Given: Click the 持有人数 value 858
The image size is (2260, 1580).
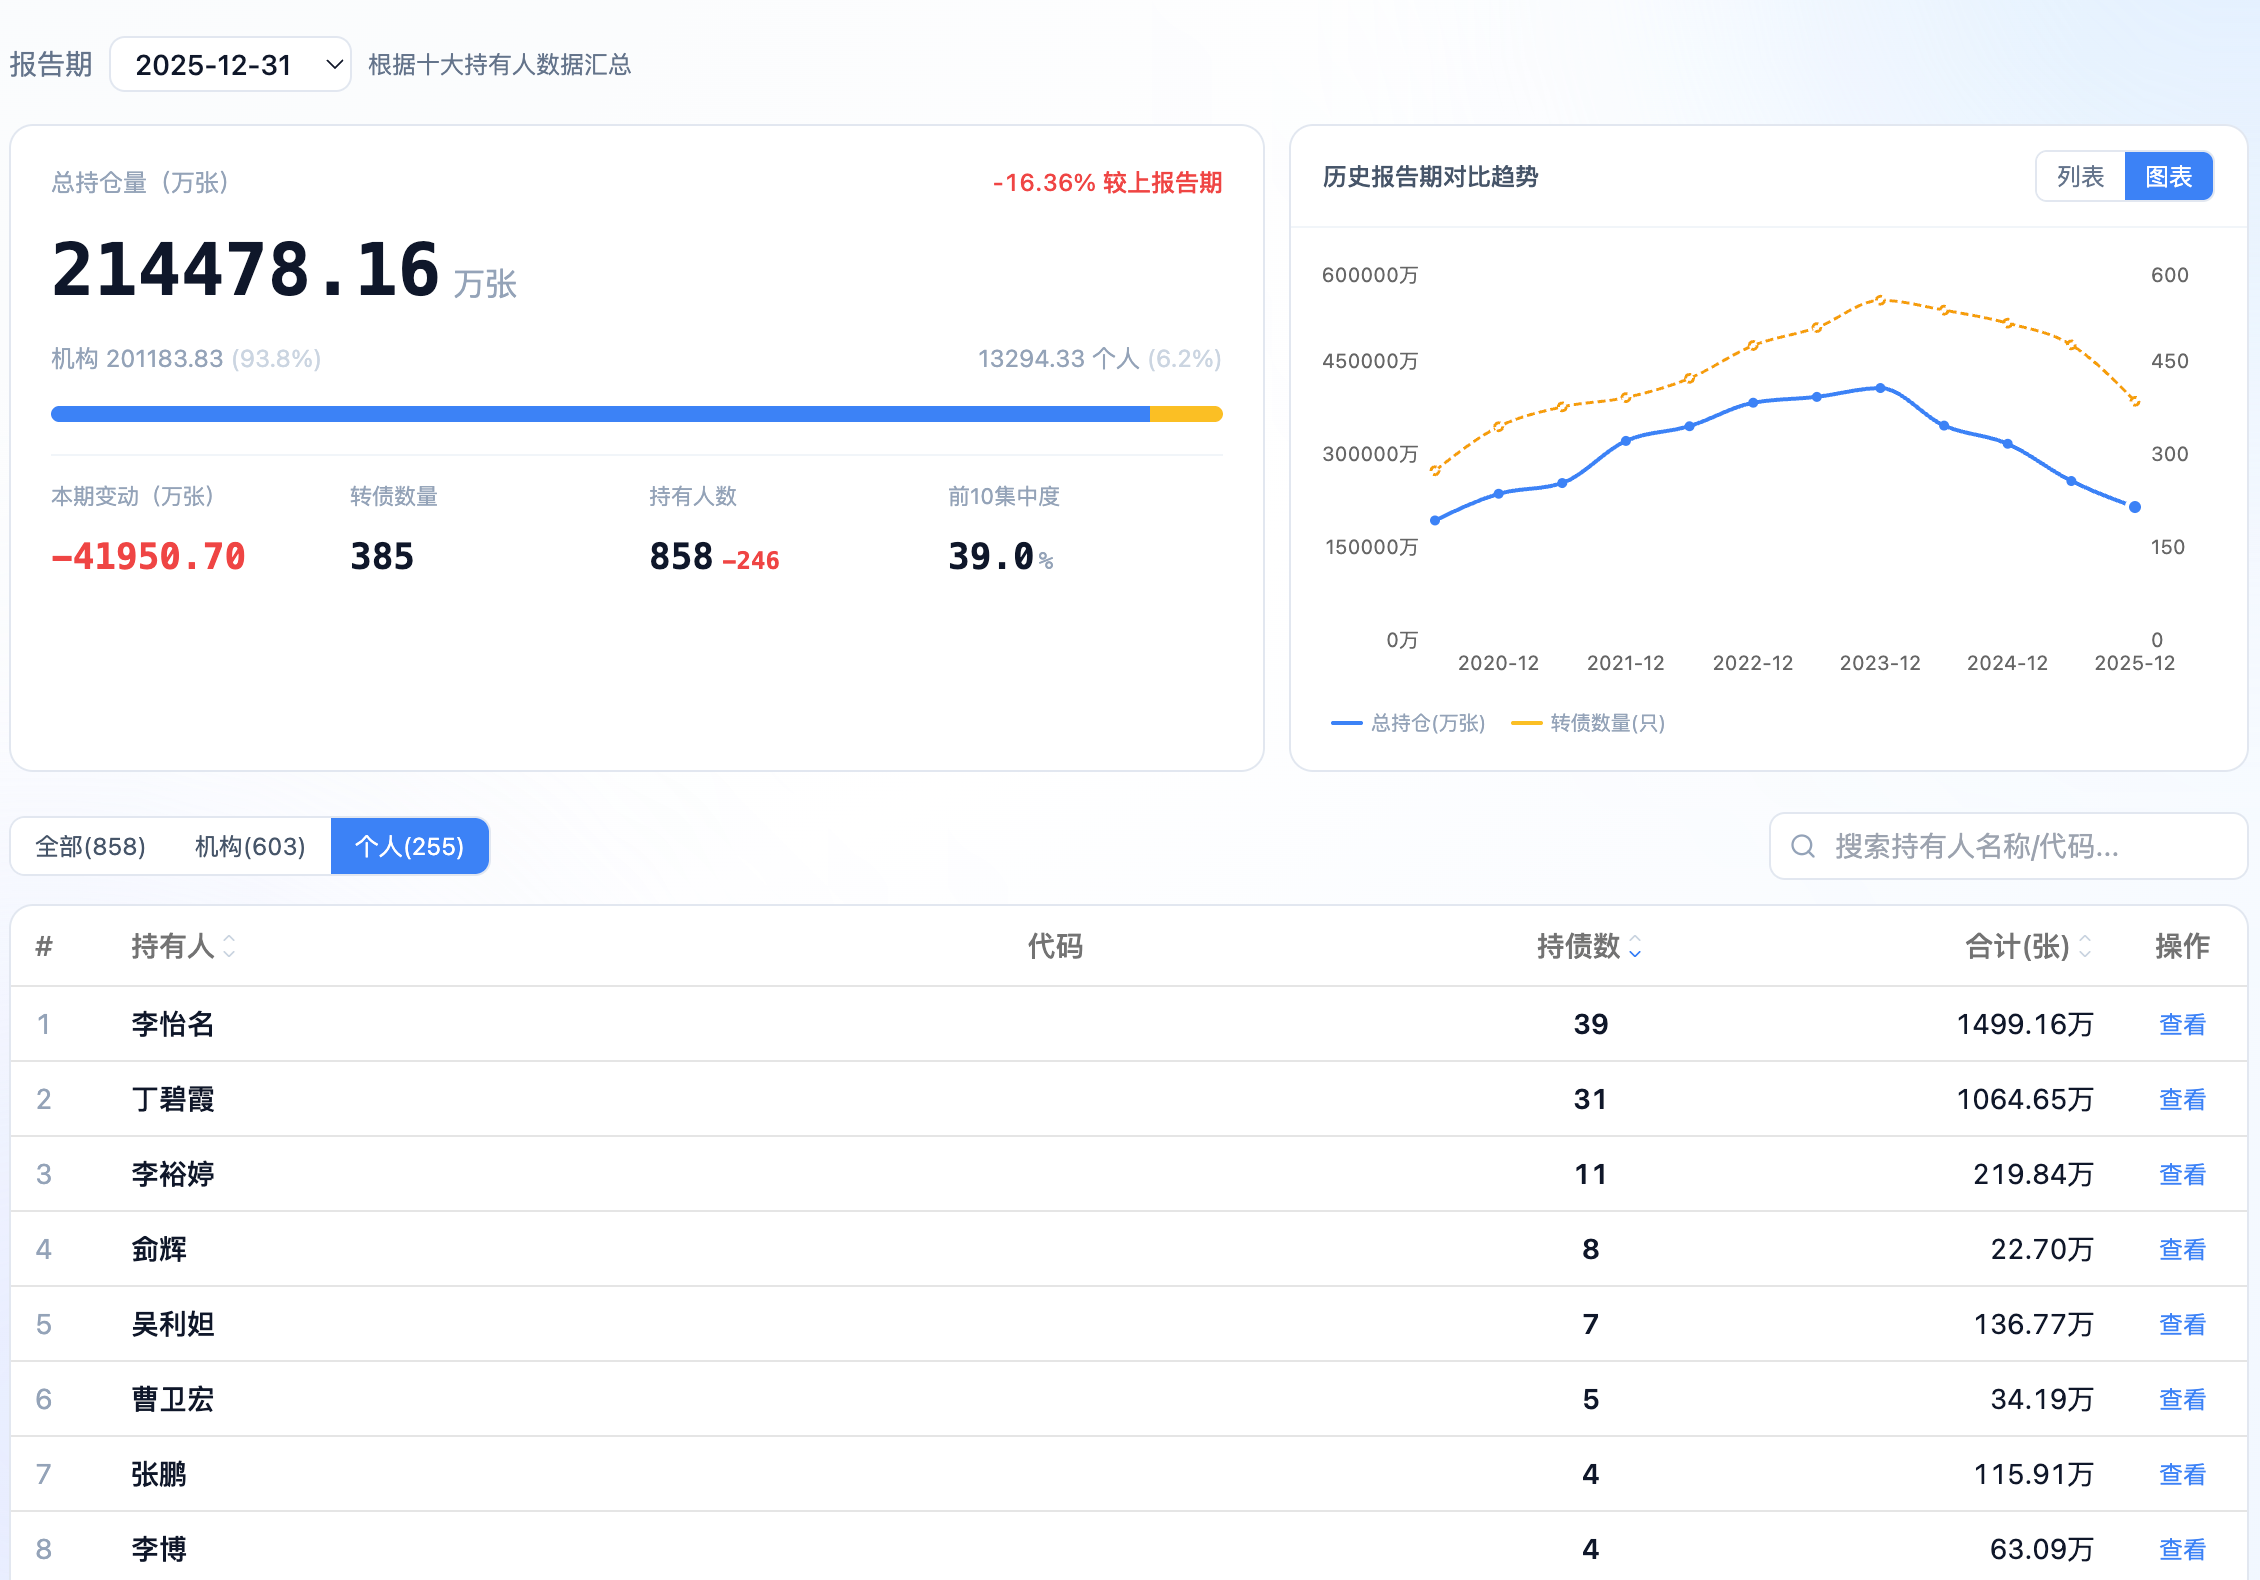Looking at the screenshot, I should click(x=681, y=557).
